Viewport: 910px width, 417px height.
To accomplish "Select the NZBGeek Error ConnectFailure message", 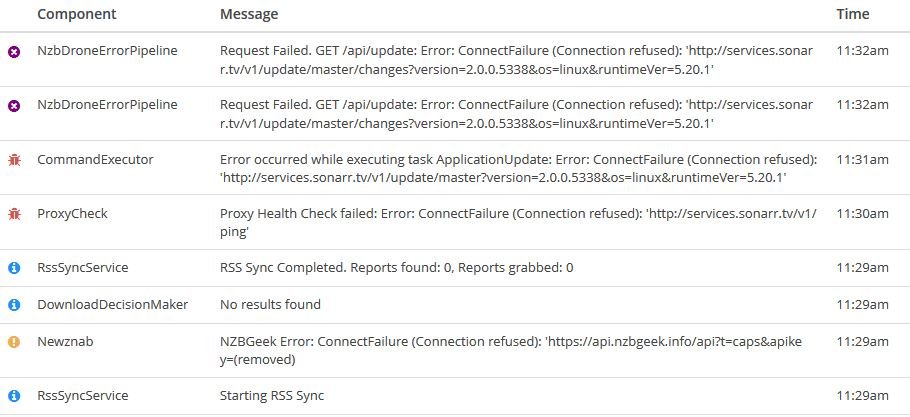I will pyautogui.click(x=511, y=351).
